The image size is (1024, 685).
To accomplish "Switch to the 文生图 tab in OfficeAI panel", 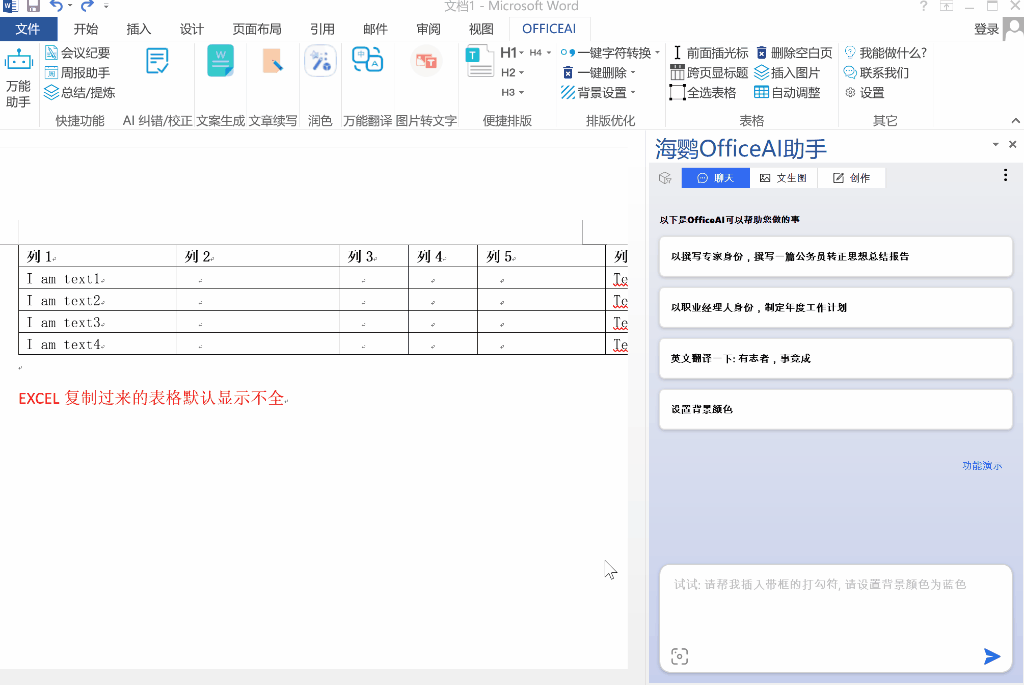I will tap(784, 176).
